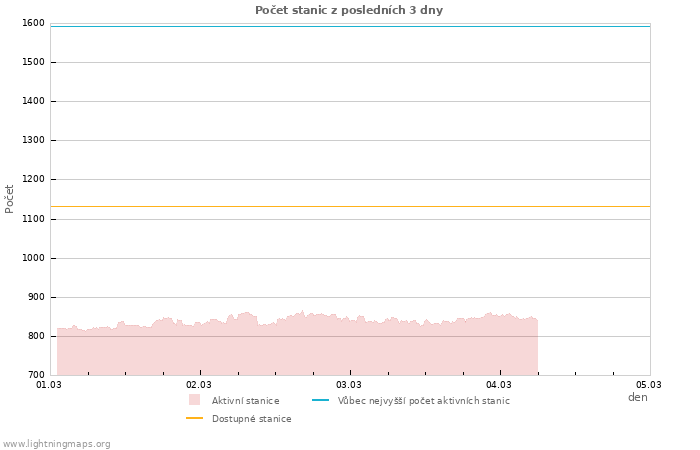Click the 700 y-axis value
The image size is (700, 450).
(x=36, y=375)
